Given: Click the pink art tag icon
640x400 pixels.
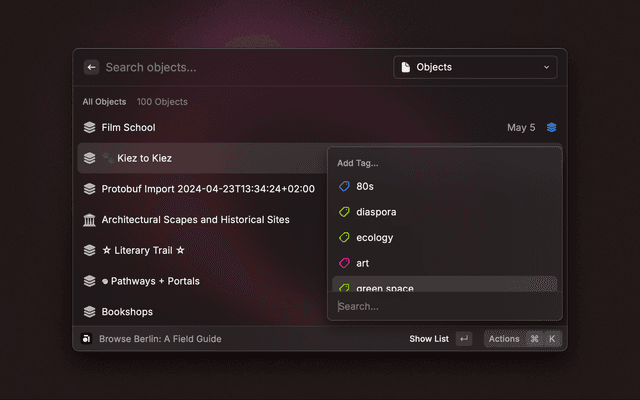Looking at the screenshot, I should [344, 263].
